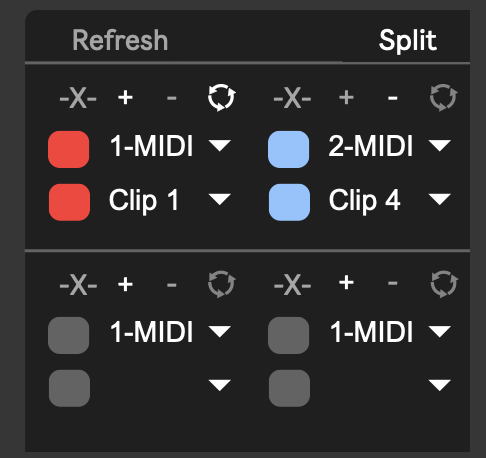This screenshot has height=458, width=486.
Task: Click the plus icon in bottom-right gray slot
Action: point(346,283)
